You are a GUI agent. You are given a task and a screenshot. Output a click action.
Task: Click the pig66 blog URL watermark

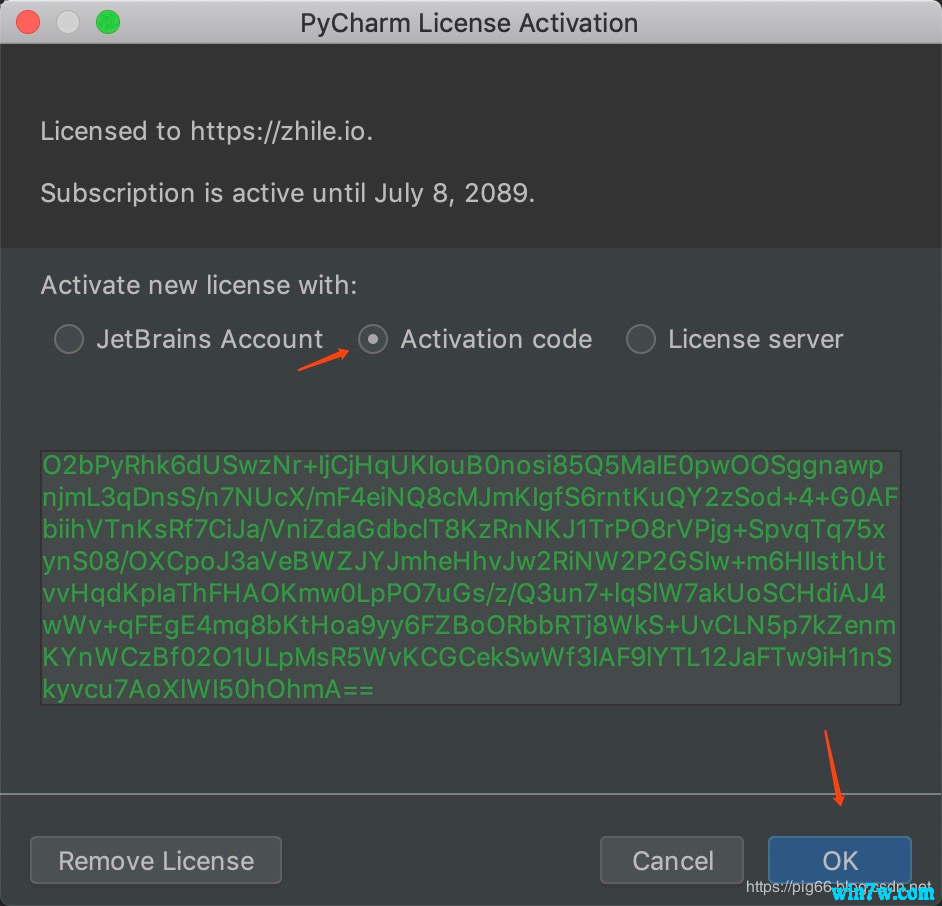(790, 887)
